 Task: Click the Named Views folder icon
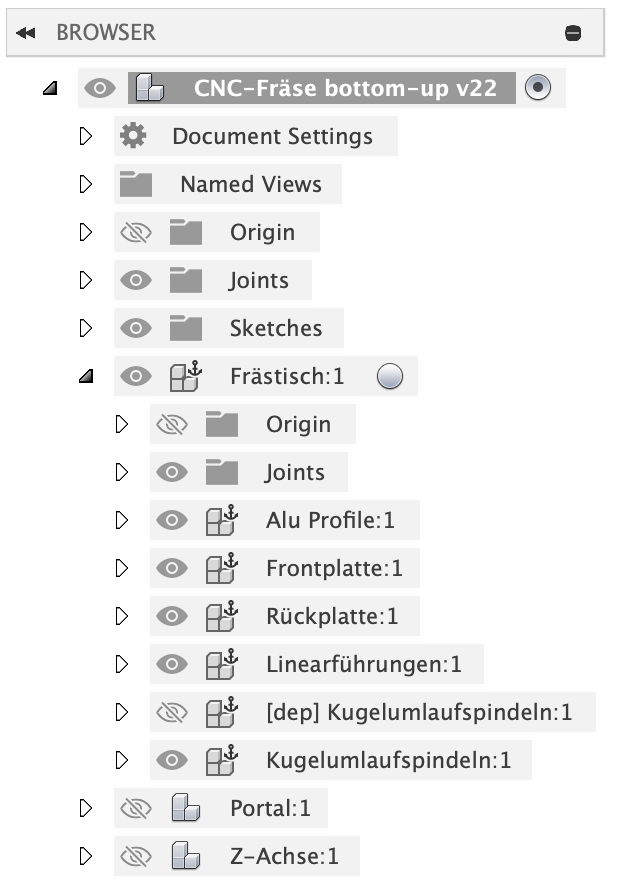click(x=135, y=184)
